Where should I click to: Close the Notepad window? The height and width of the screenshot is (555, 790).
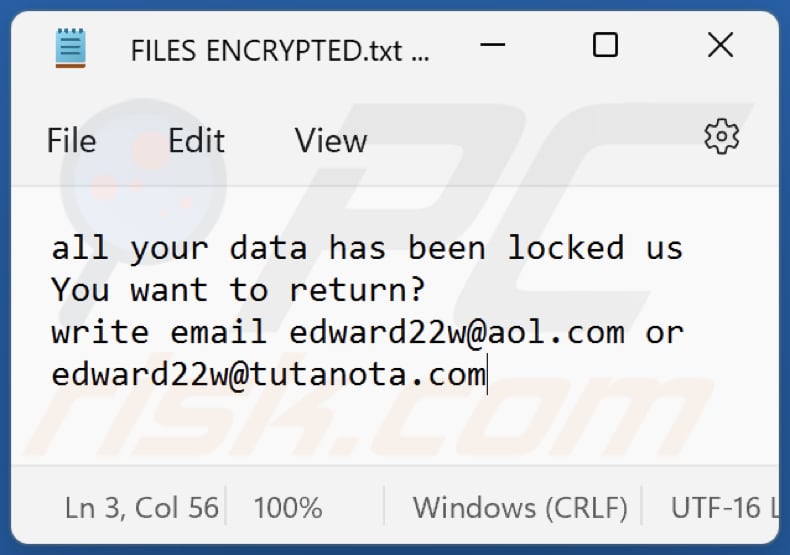coord(720,45)
